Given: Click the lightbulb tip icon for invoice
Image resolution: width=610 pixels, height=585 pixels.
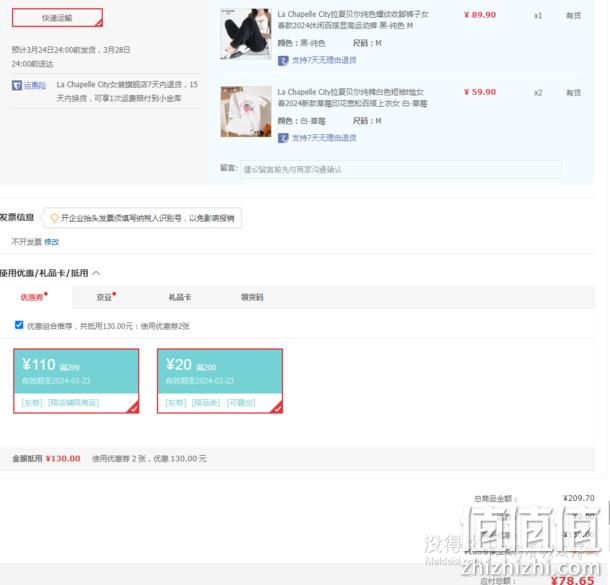Looking at the screenshot, I should click(x=54, y=218).
